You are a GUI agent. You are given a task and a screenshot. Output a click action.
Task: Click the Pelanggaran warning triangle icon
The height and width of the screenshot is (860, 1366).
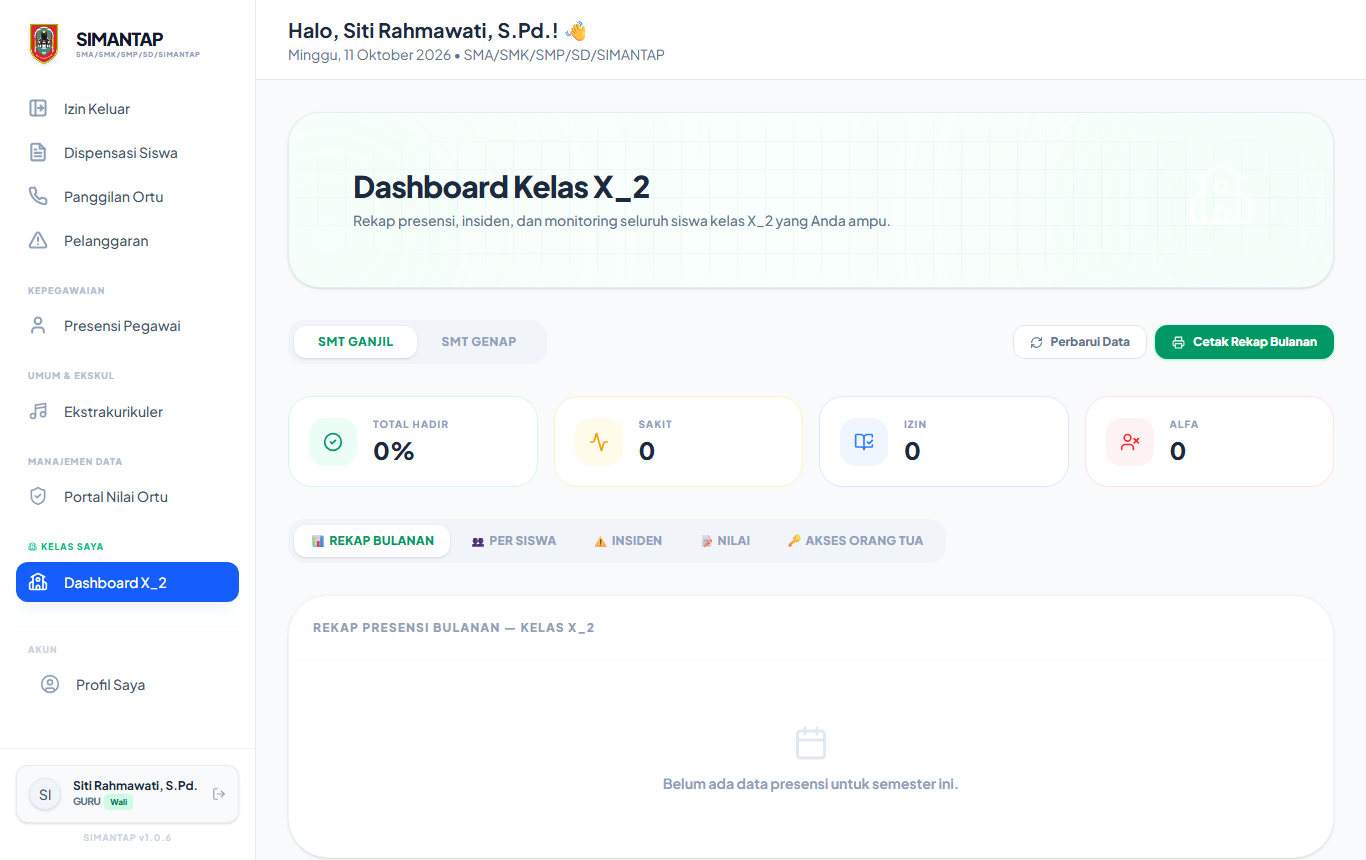click(x=38, y=240)
